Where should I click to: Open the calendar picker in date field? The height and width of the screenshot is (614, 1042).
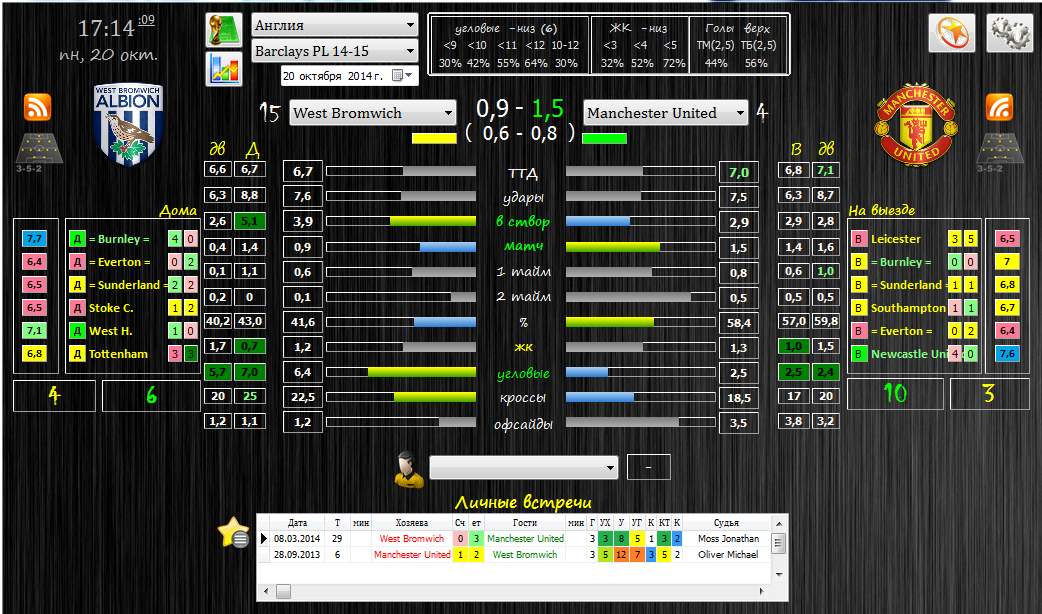point(403,76)
